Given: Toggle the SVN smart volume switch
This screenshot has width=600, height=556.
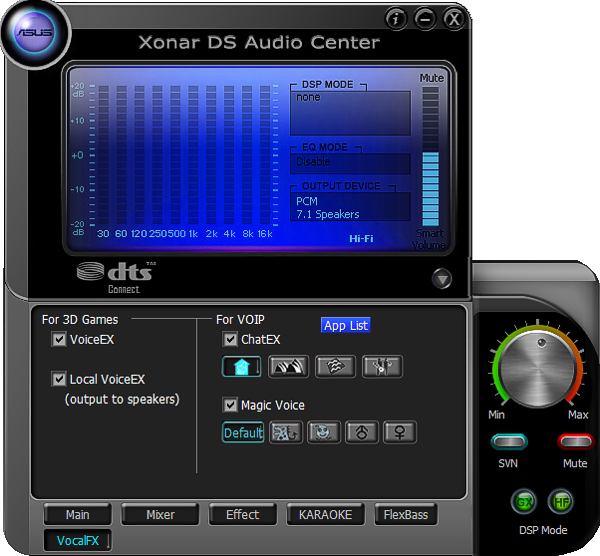Looking at the screenshot, I should [x=509, y=442].
